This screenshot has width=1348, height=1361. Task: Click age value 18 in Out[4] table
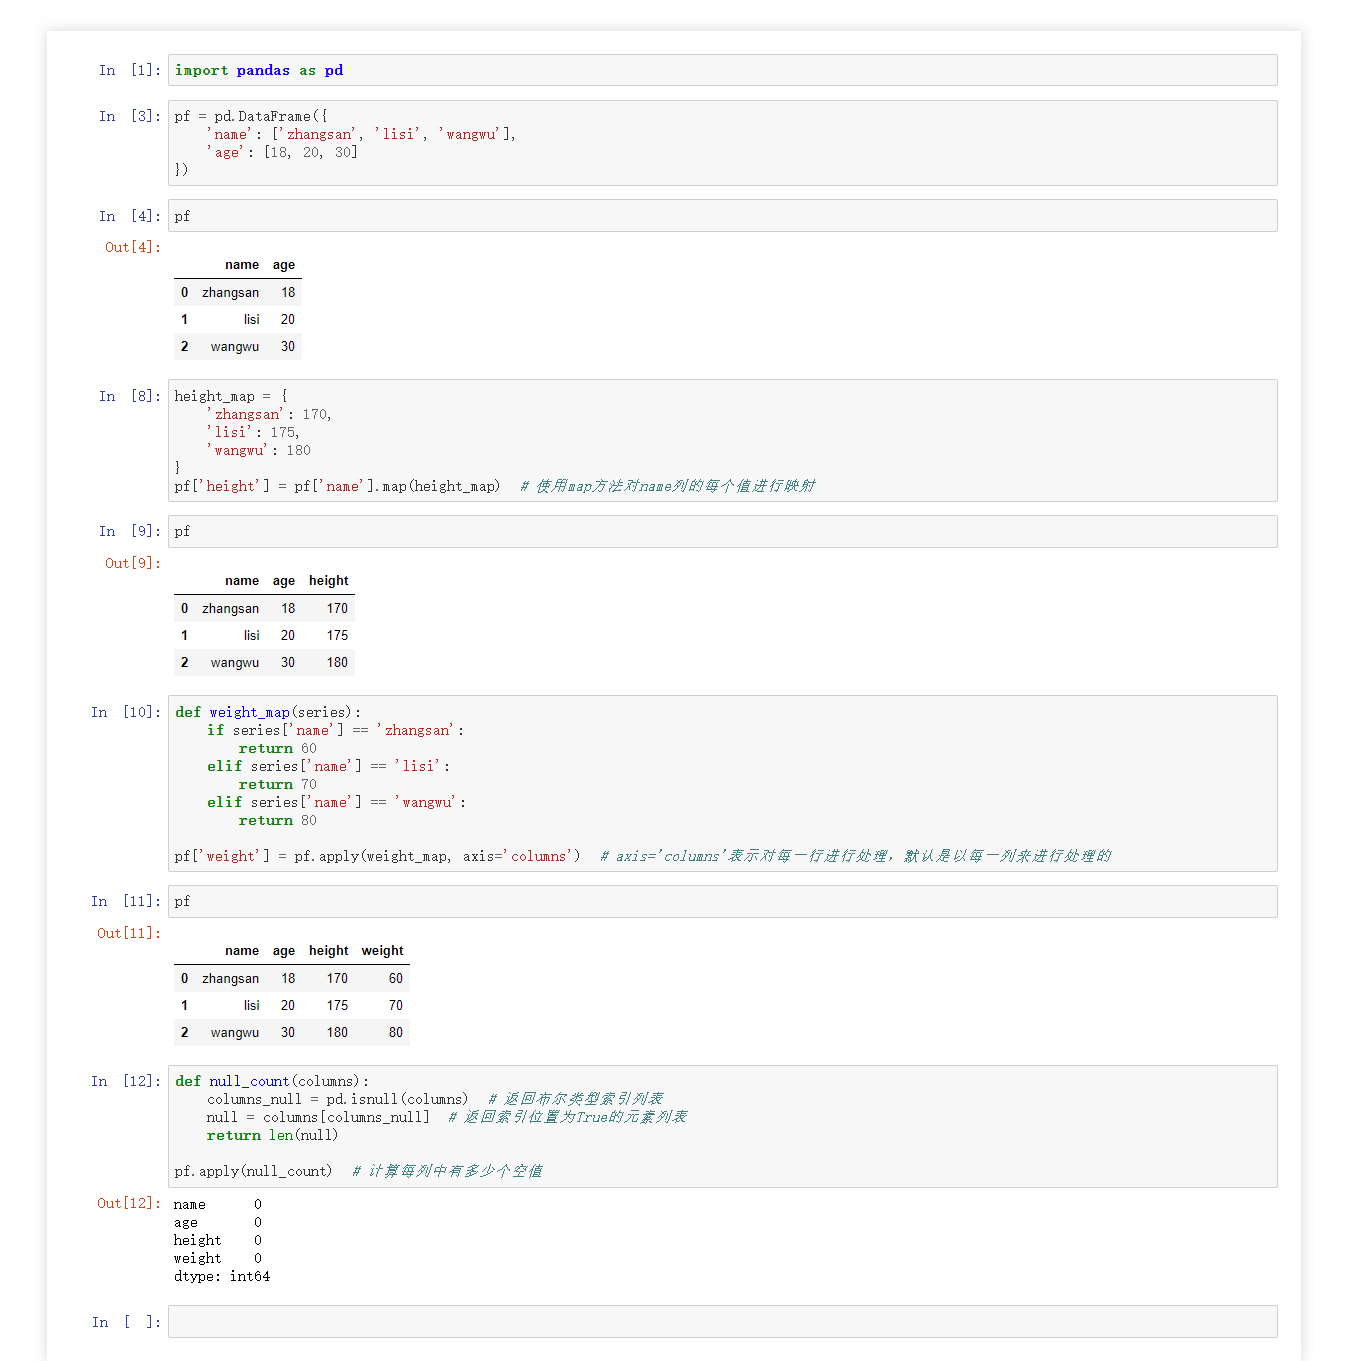tap(288, 292)
